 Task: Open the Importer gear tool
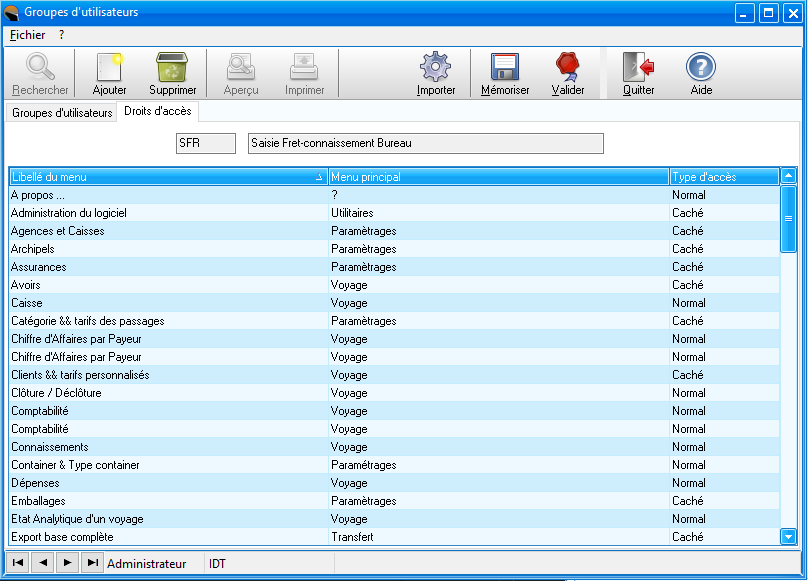tap(436, 69)
